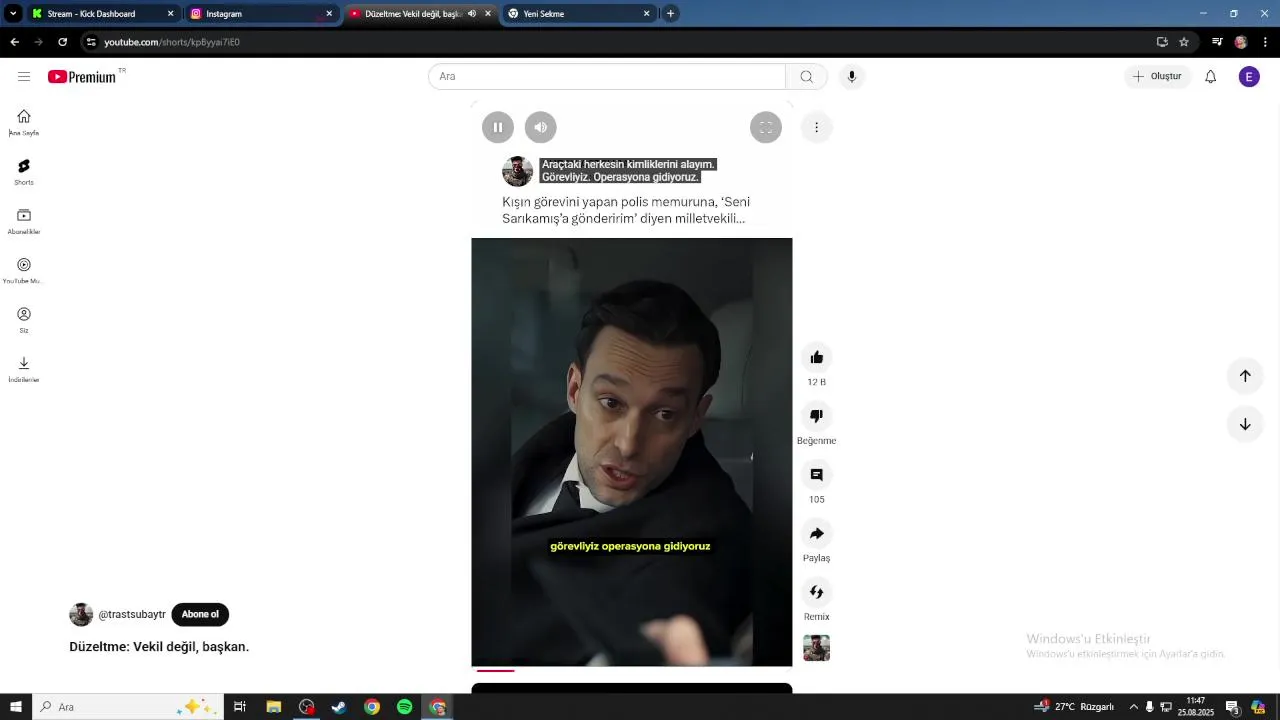Viewport: 1280px width, 720px height.
Task: Open İndirilenler downloads in sidebar
Action: 24,369
